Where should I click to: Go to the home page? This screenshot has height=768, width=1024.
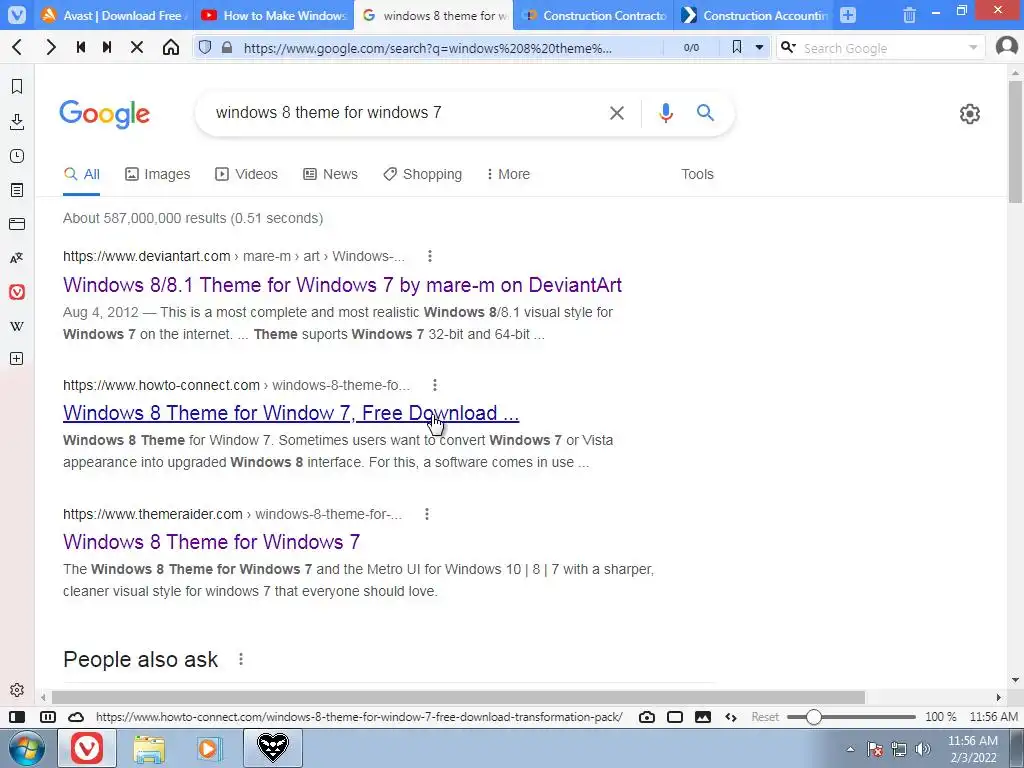(171, 47)
